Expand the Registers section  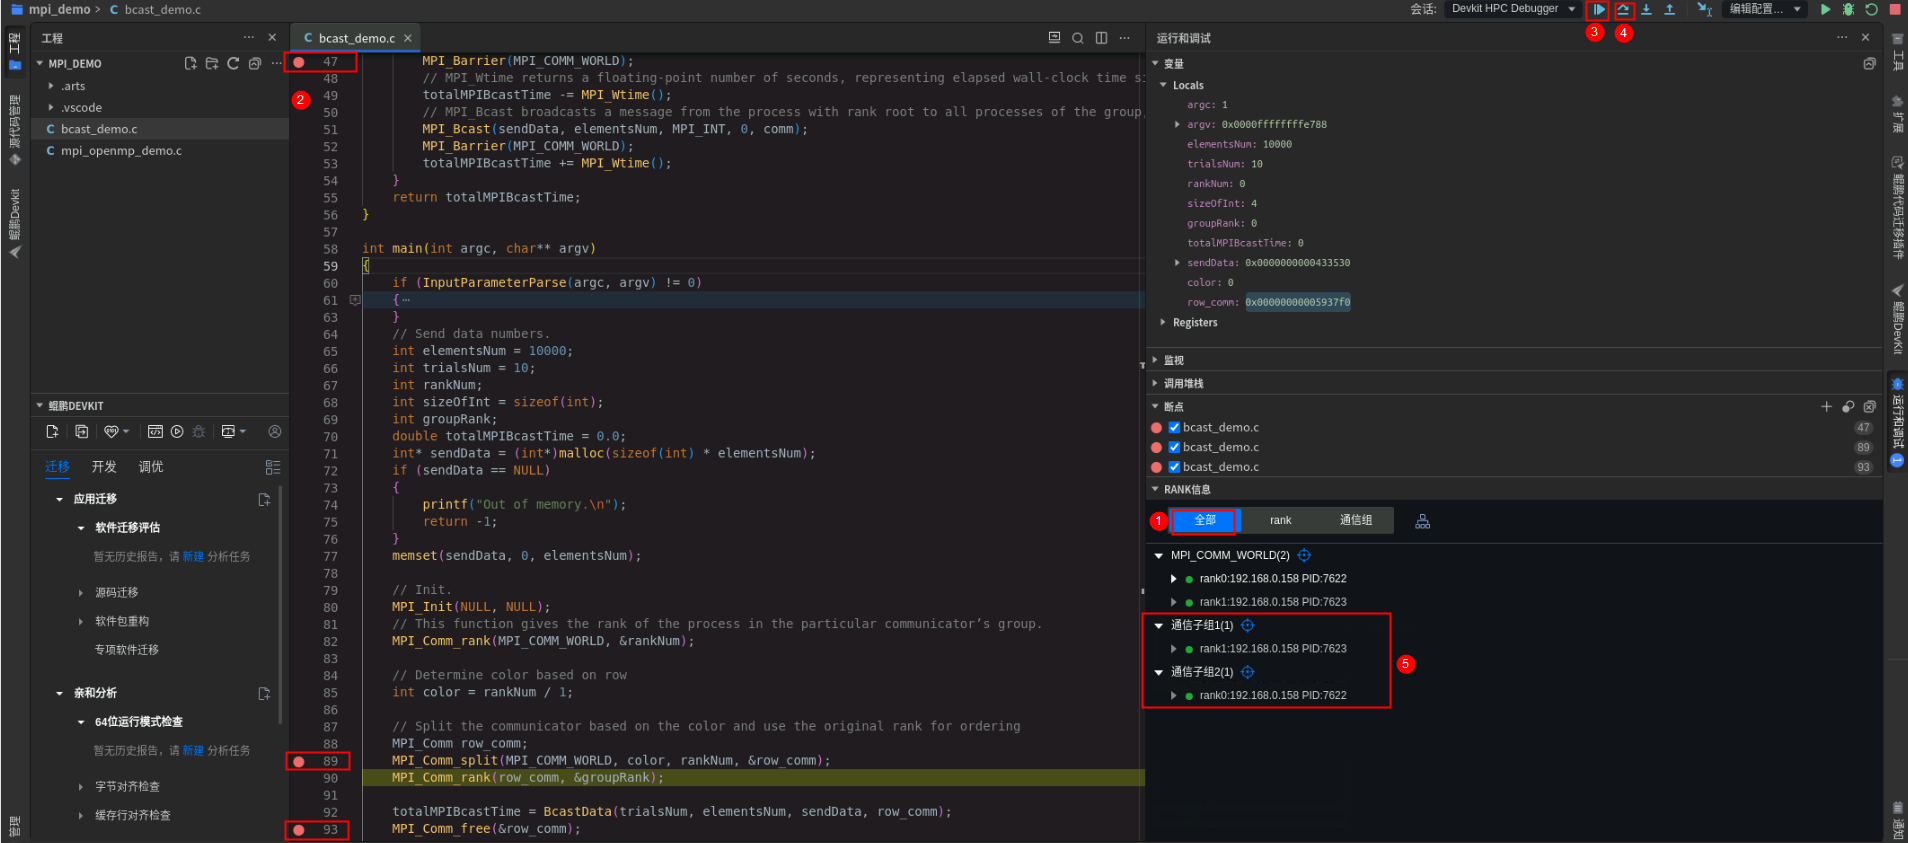(x=1162, y=322)
